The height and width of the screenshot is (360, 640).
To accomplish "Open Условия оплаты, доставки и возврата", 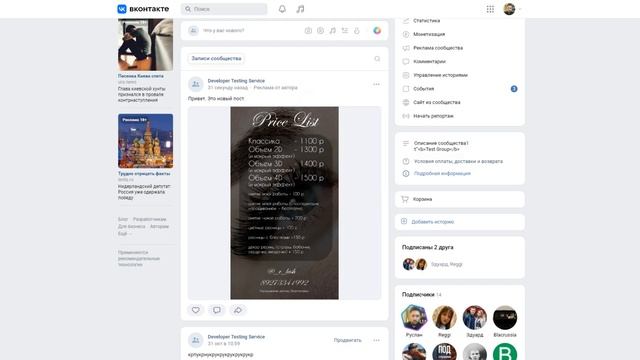I will tap(458, 162).
